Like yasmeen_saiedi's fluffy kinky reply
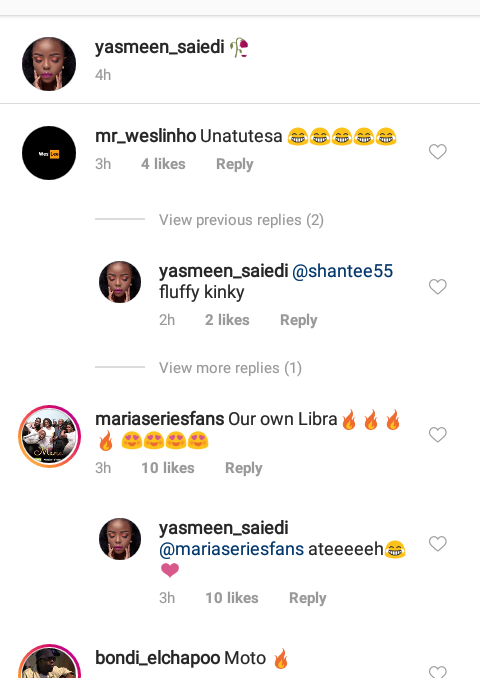Screen dimensions: 480x678 [x=437, y=286]
